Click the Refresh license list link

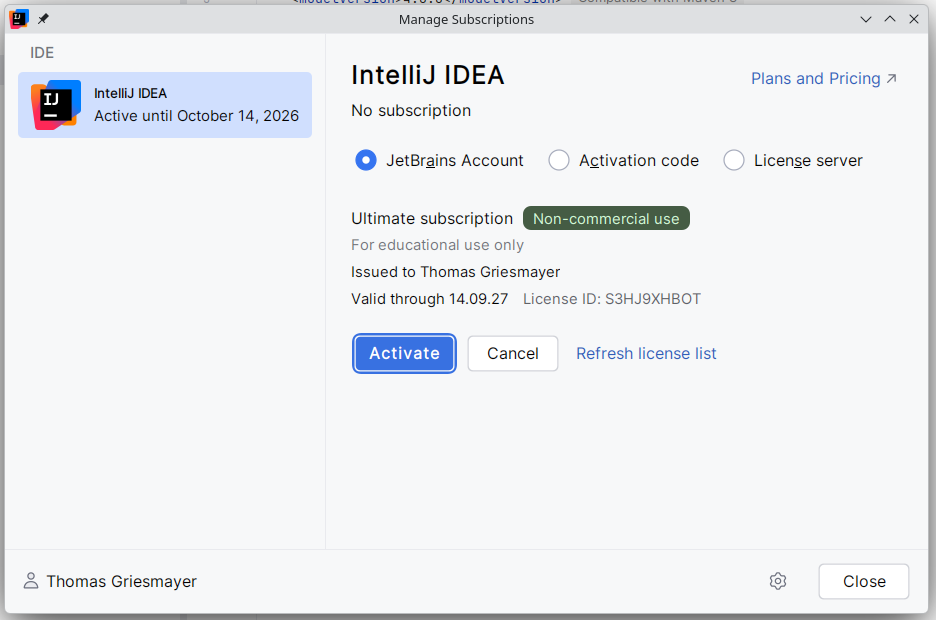tap(646, 353)
